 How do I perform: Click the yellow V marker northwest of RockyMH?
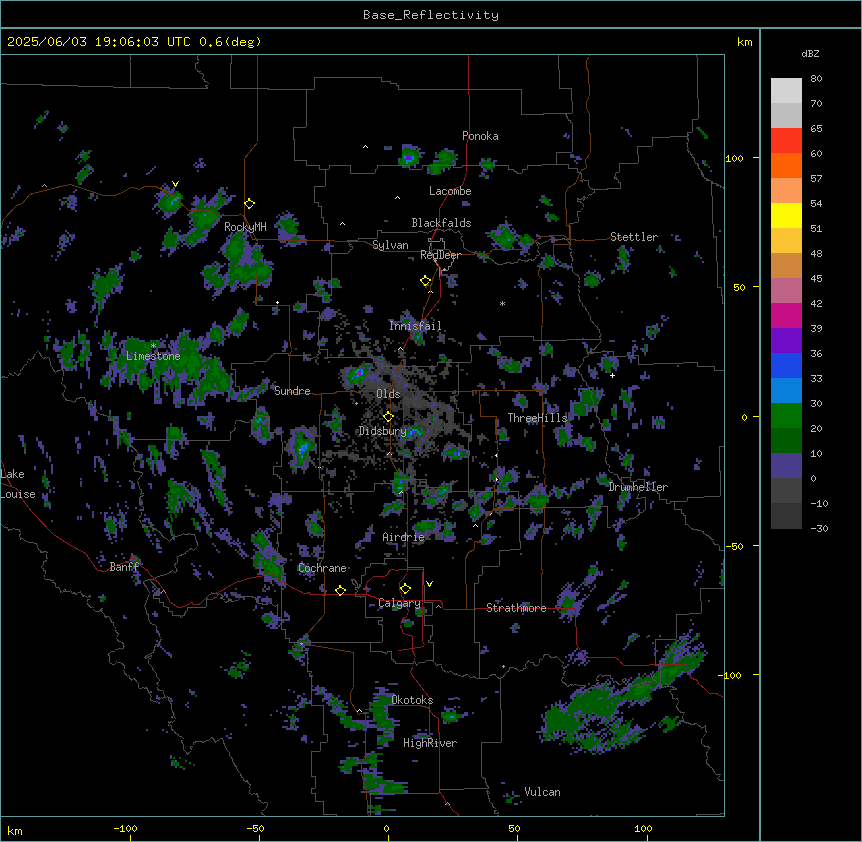pos(175,184)
